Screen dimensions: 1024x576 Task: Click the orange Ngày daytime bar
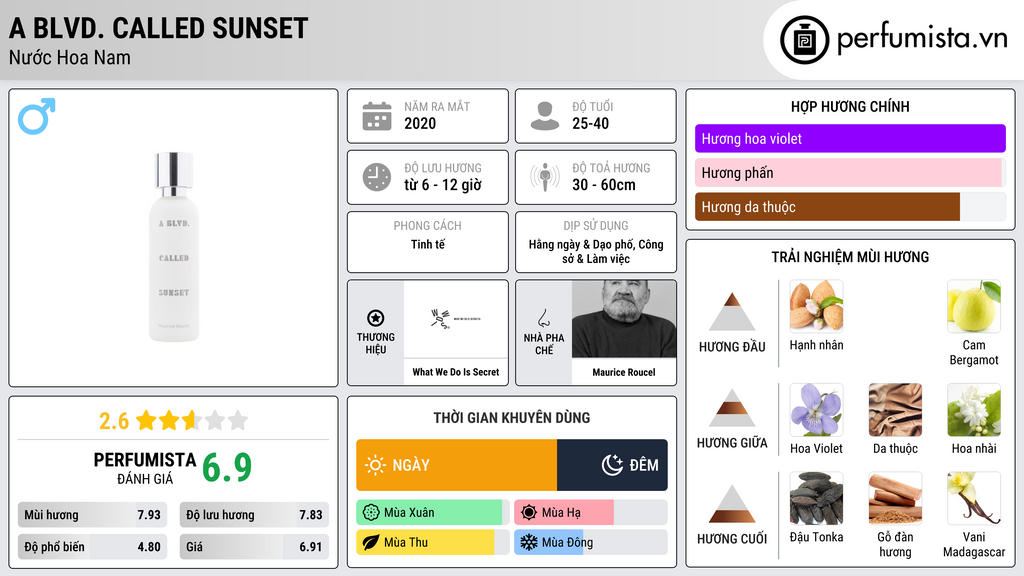[456, 465]
